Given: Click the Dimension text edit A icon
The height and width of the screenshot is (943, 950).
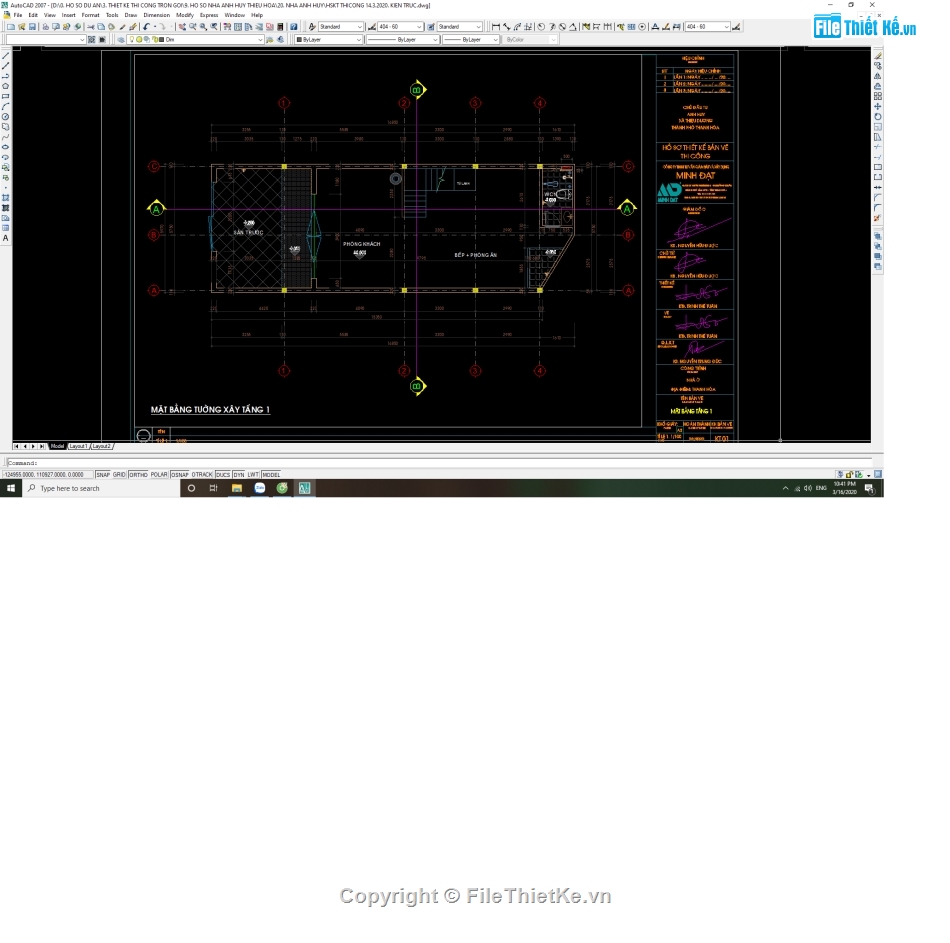Looking at the screenshot, I should 655,27.
